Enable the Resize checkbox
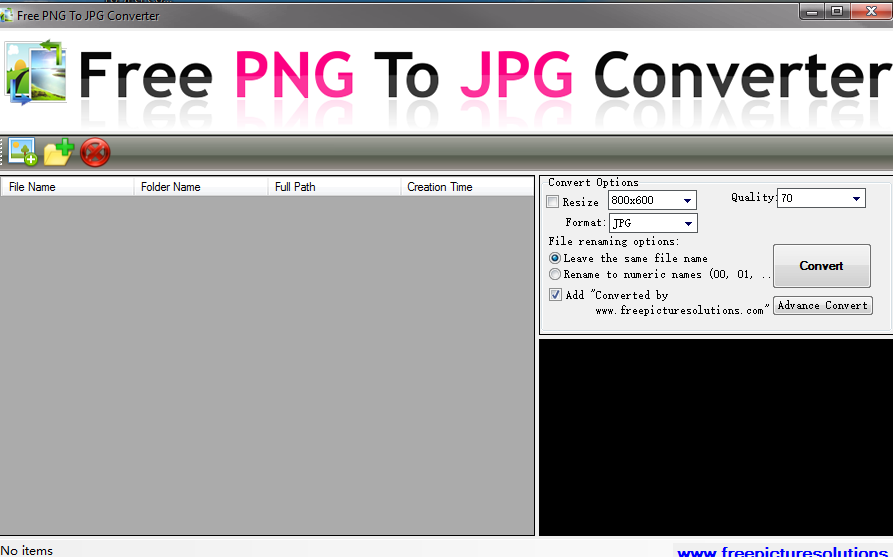This screenshot has width=893, height=557. tap(552, 202)
